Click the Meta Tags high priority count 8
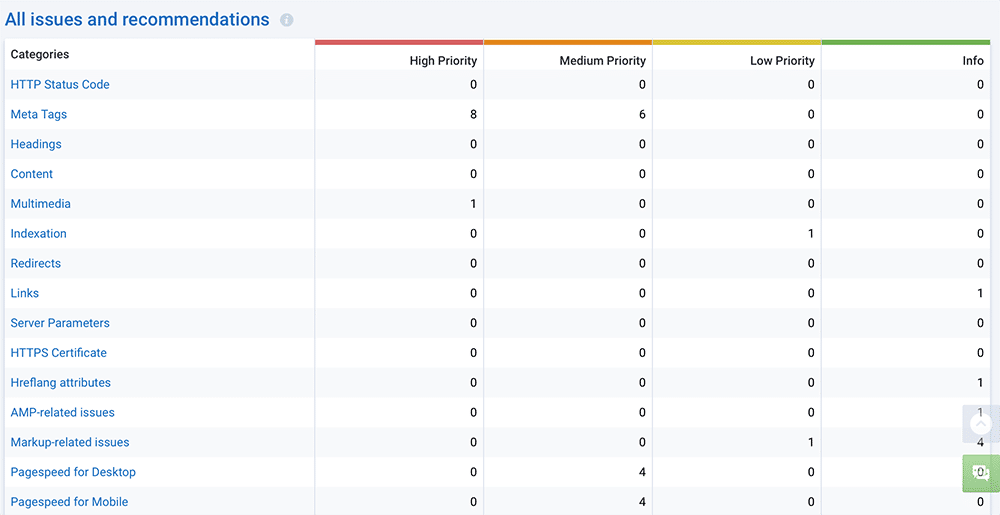Screen dimensions: 1000x515 coord(473,115)
